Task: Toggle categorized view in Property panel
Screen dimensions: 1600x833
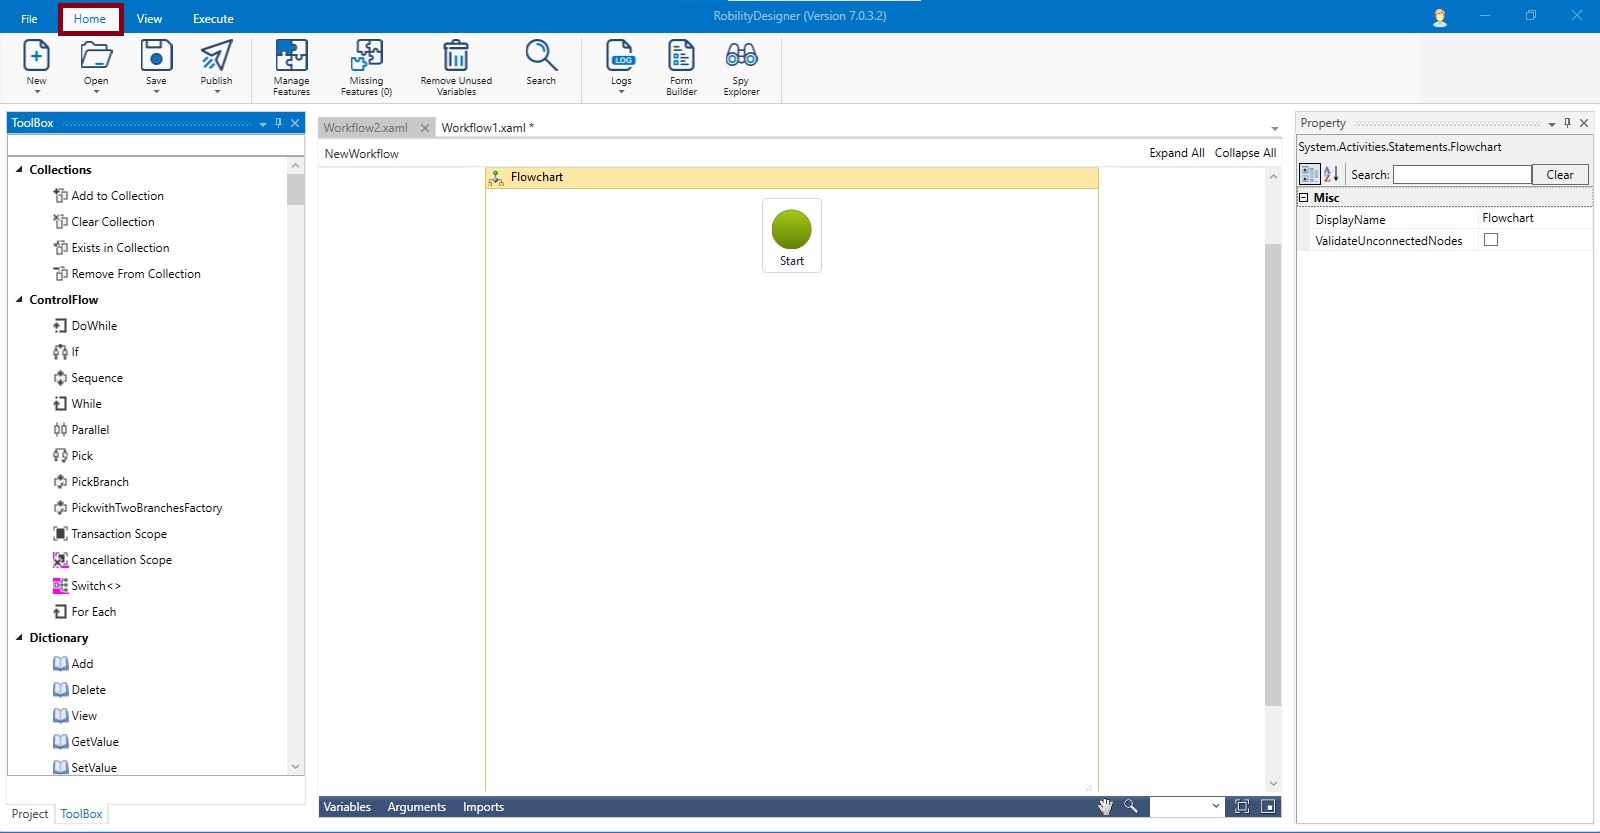Action: point(1309,174)
